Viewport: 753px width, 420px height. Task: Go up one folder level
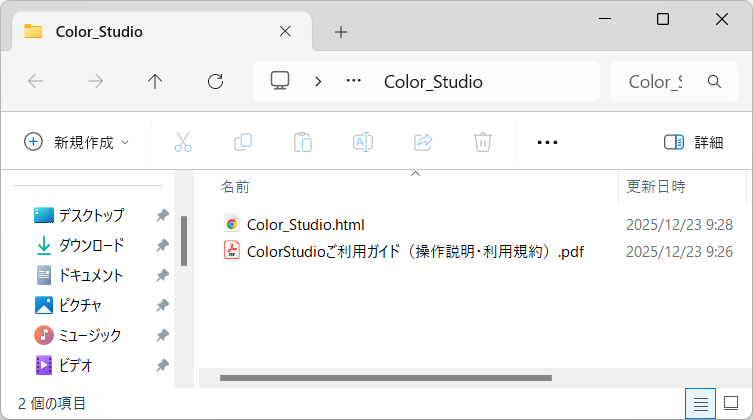click(155, 82)
